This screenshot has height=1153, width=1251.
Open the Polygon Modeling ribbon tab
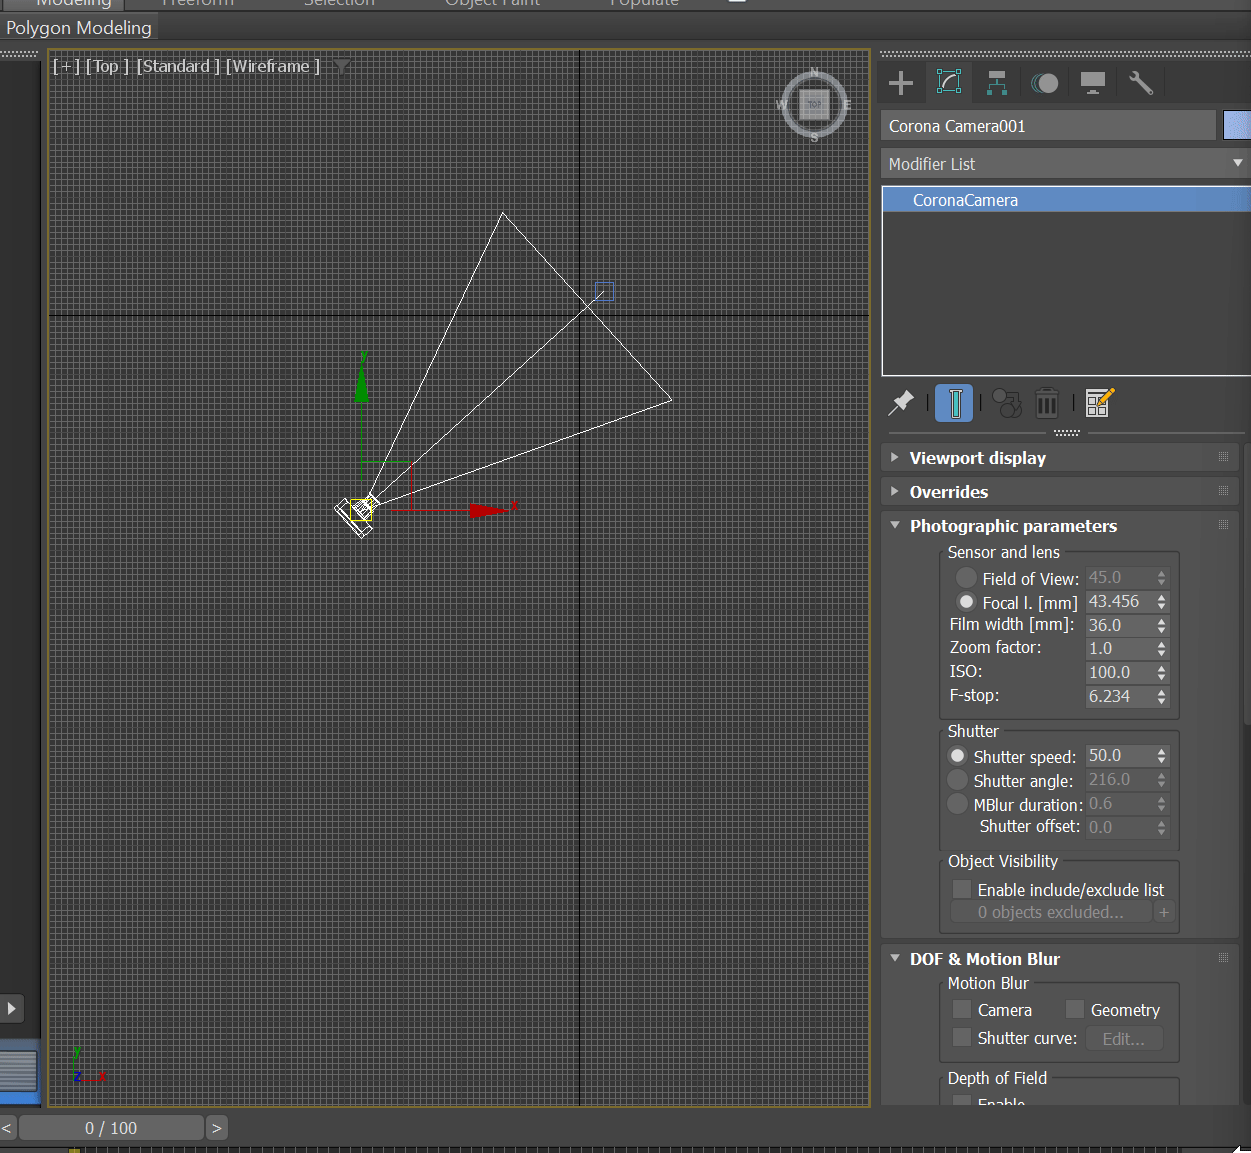[79, 28]
